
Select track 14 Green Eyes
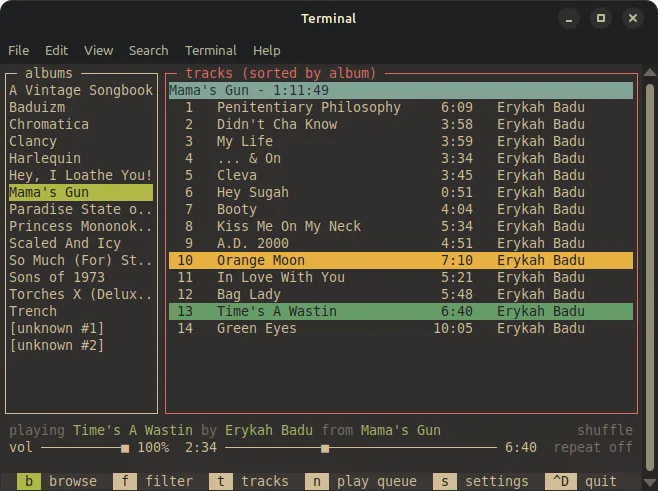click(401, 328)
